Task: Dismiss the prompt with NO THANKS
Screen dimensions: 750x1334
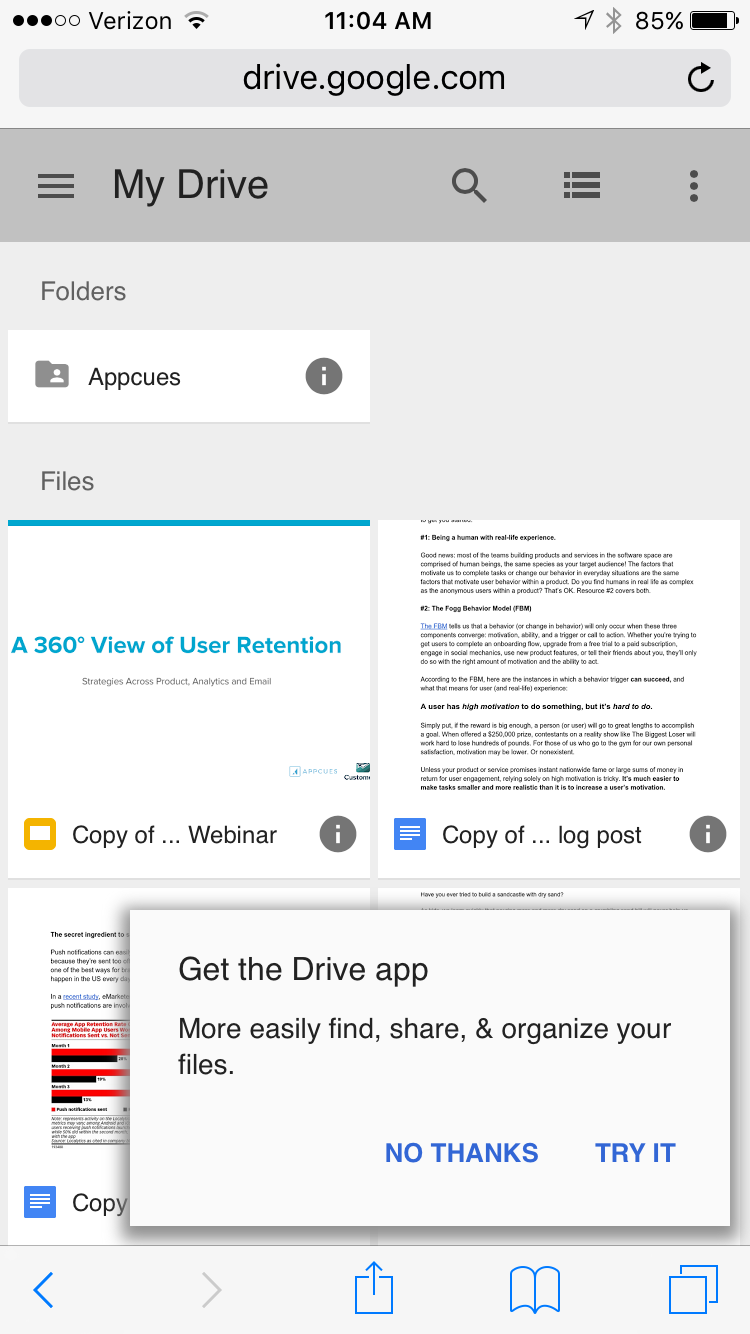Action: click(462, 1153)
